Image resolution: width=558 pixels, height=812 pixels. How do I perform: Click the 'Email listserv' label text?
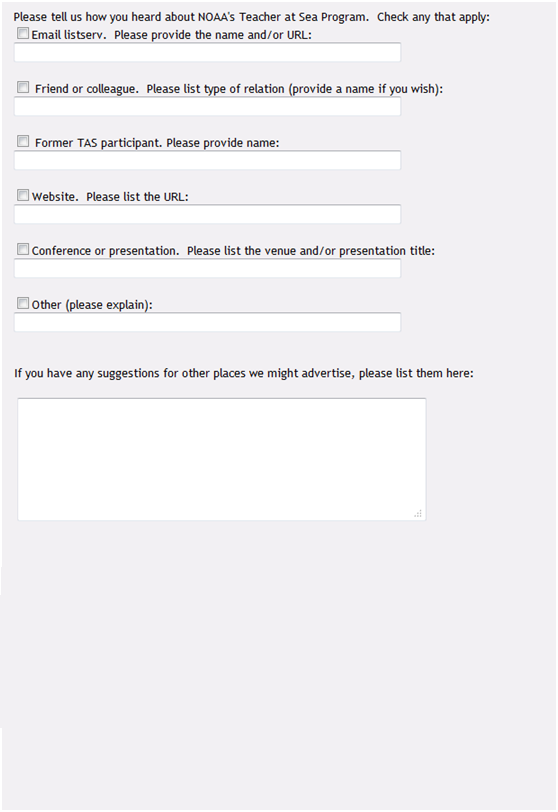click(x=68, y=35)
